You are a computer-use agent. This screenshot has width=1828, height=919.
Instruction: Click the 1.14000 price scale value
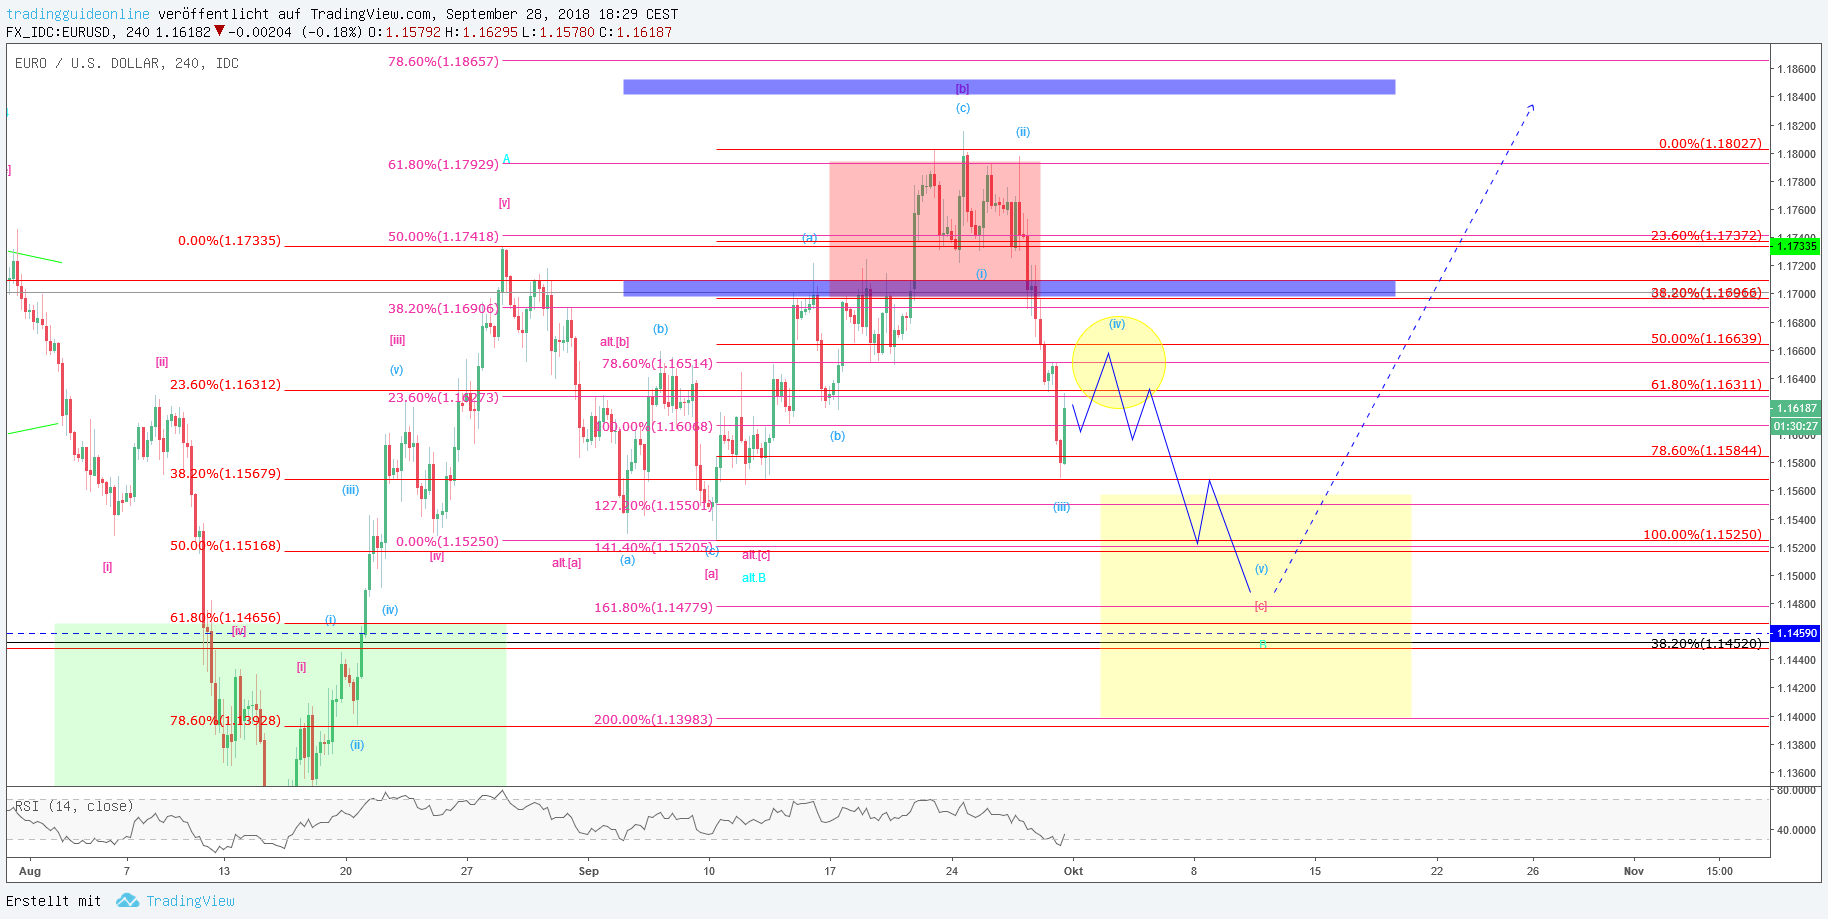tap(1796, 717)
